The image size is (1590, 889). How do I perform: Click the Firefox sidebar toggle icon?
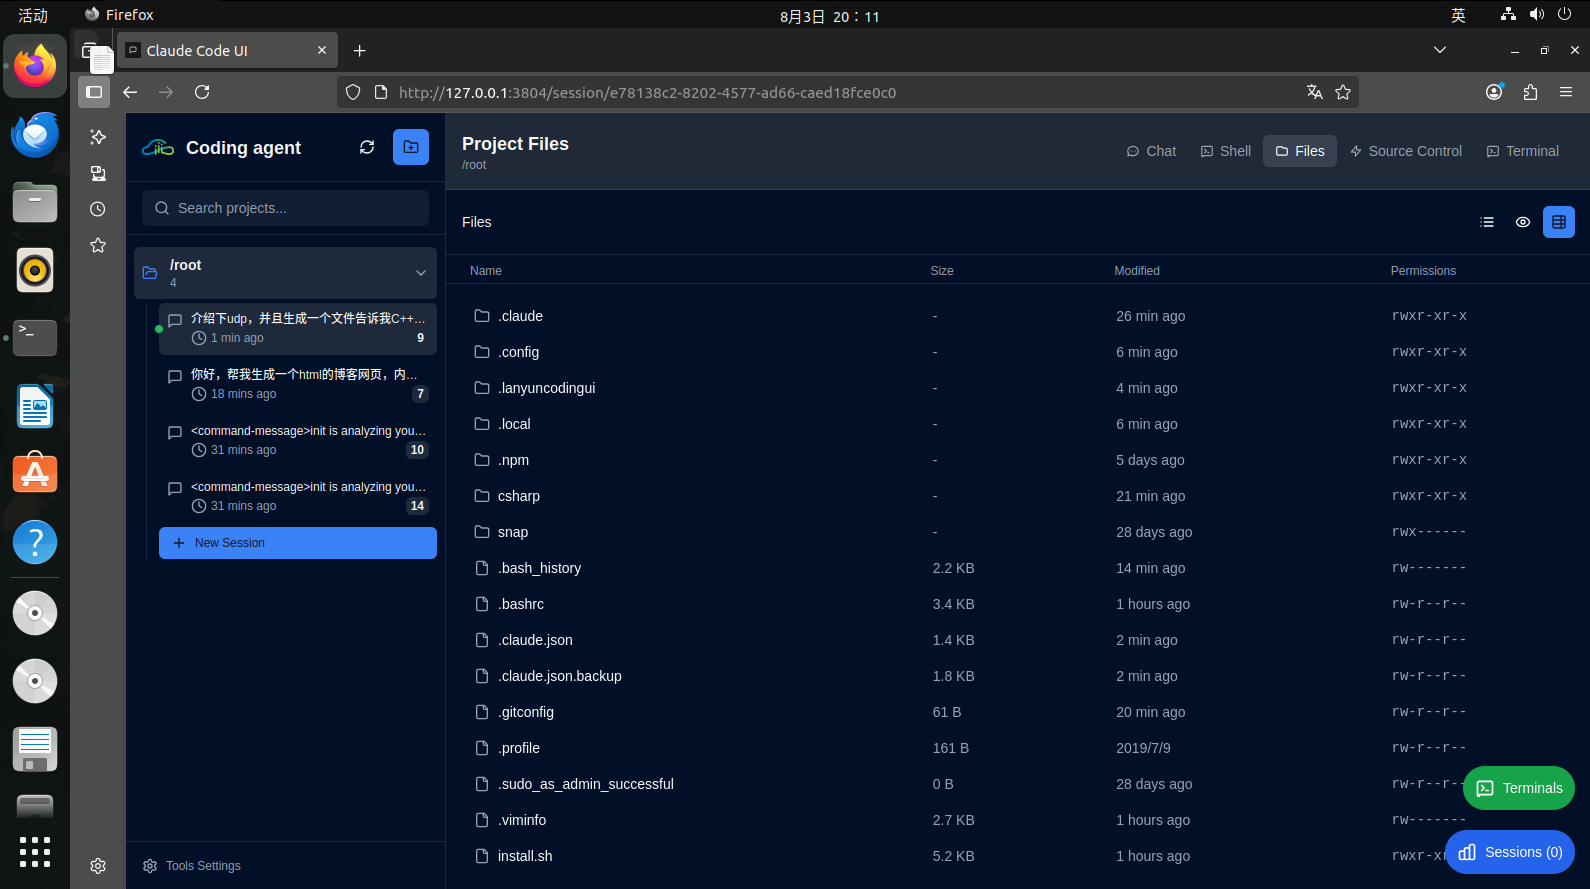pyautogui.click(x=94, y=92)
